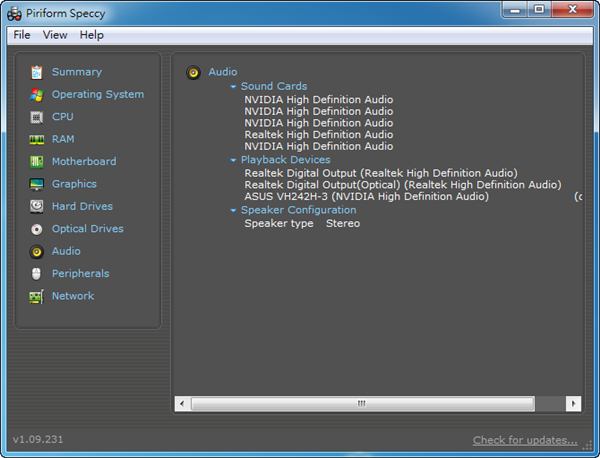The image size is (600, 458).
Task: Click the Motherboard icon
Action: tap(37, 162)
